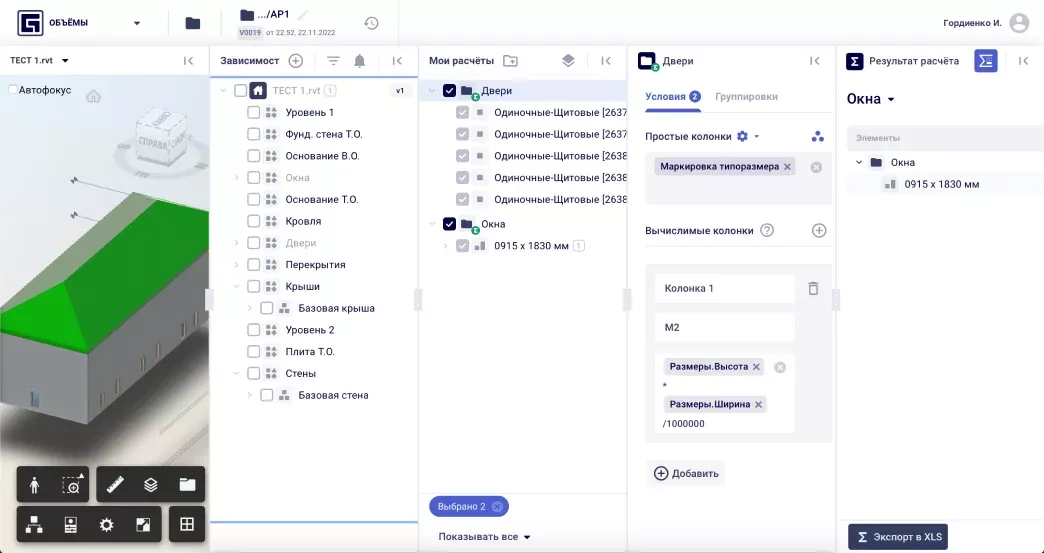Open the Показывать все dropdown
Screen dimensions: 1044x553
[x=484, y=537]
